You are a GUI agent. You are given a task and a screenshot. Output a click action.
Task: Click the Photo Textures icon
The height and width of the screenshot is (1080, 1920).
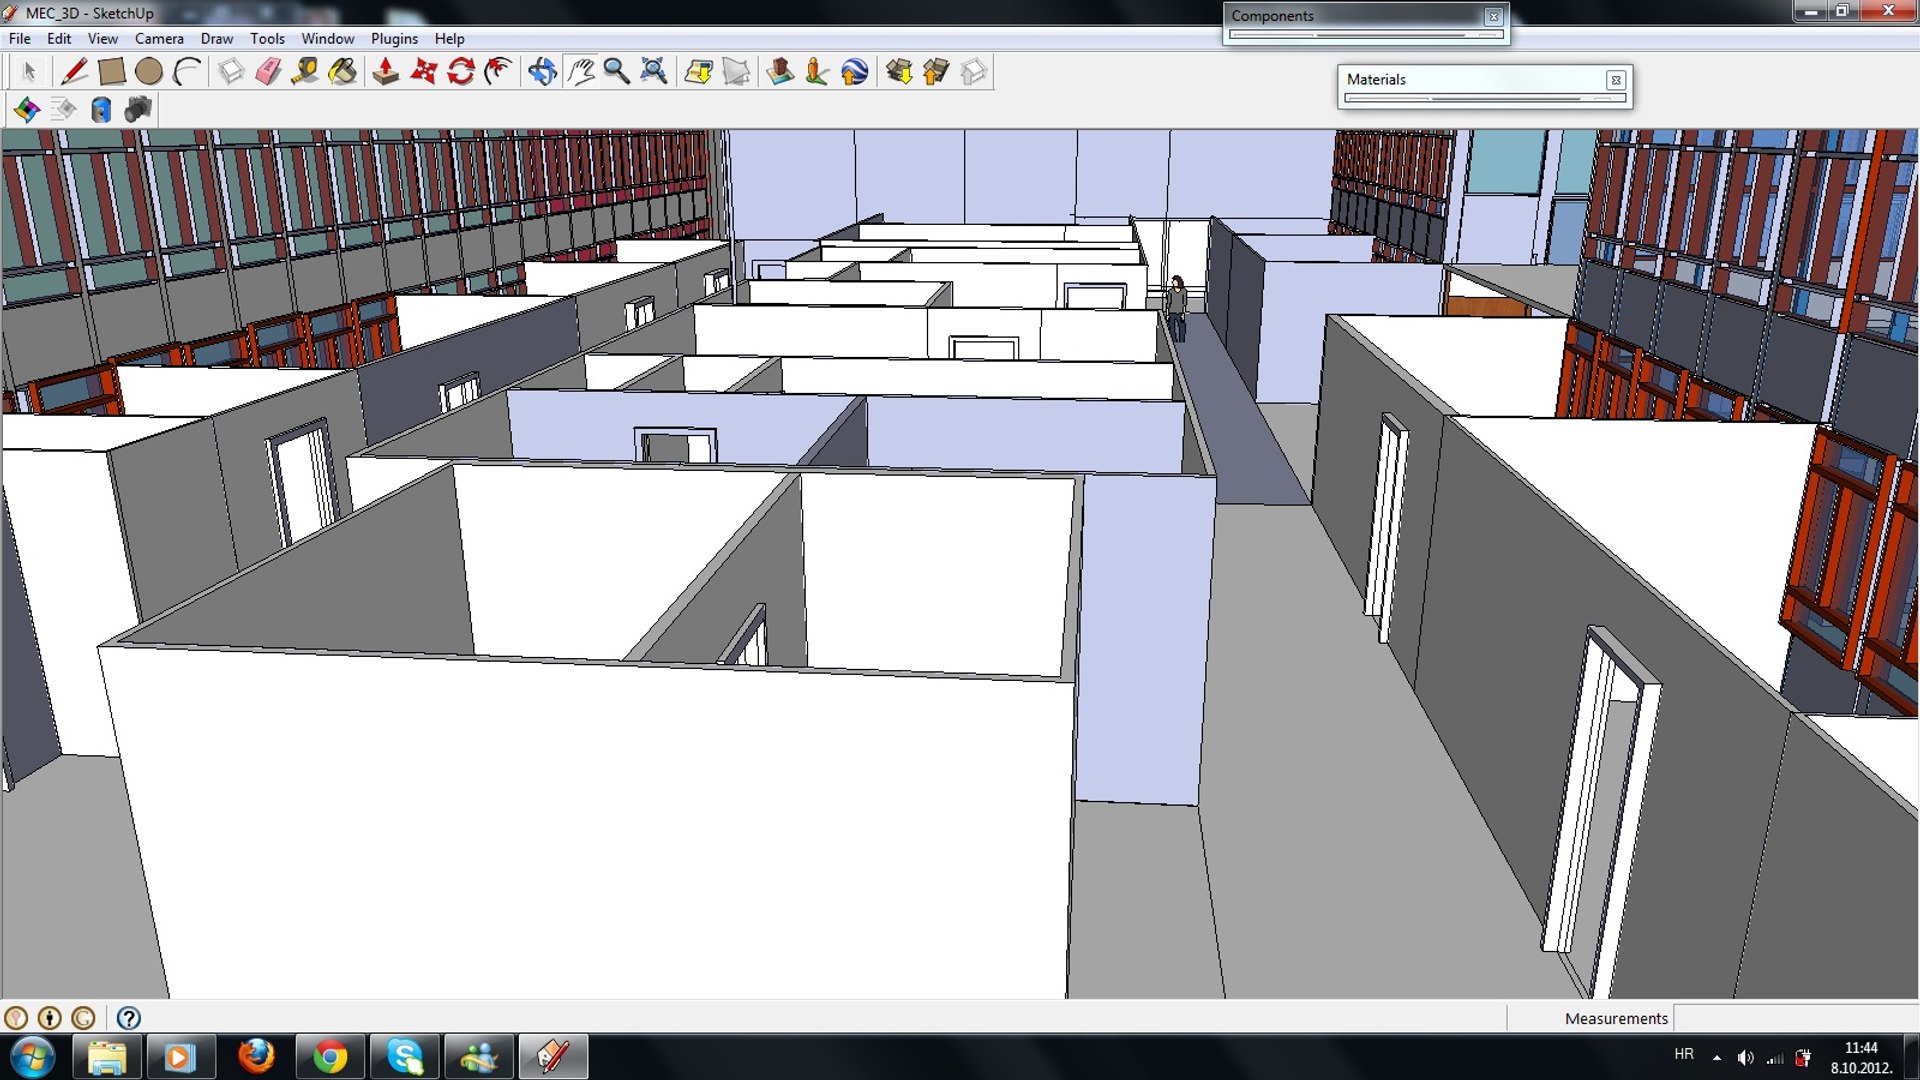(x=817, y=72)
